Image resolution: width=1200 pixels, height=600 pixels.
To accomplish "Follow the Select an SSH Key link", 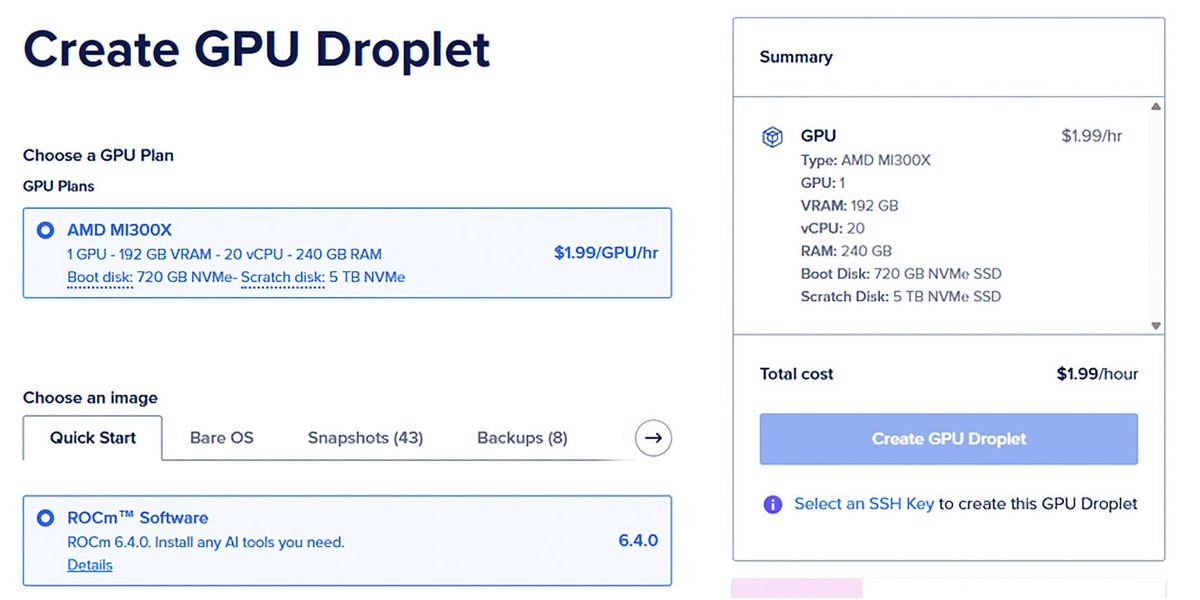I will tap(864, 504).
